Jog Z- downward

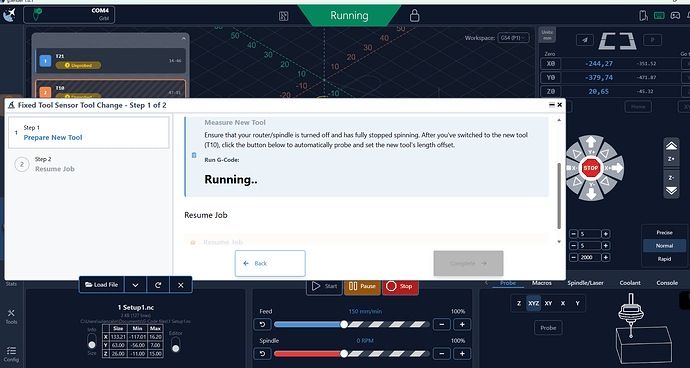coord(671,185)
